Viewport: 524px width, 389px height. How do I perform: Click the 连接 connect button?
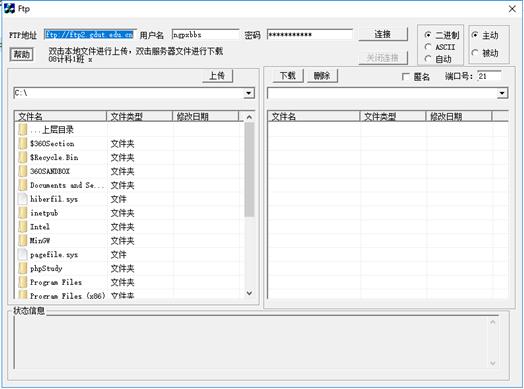coord(383,34)
